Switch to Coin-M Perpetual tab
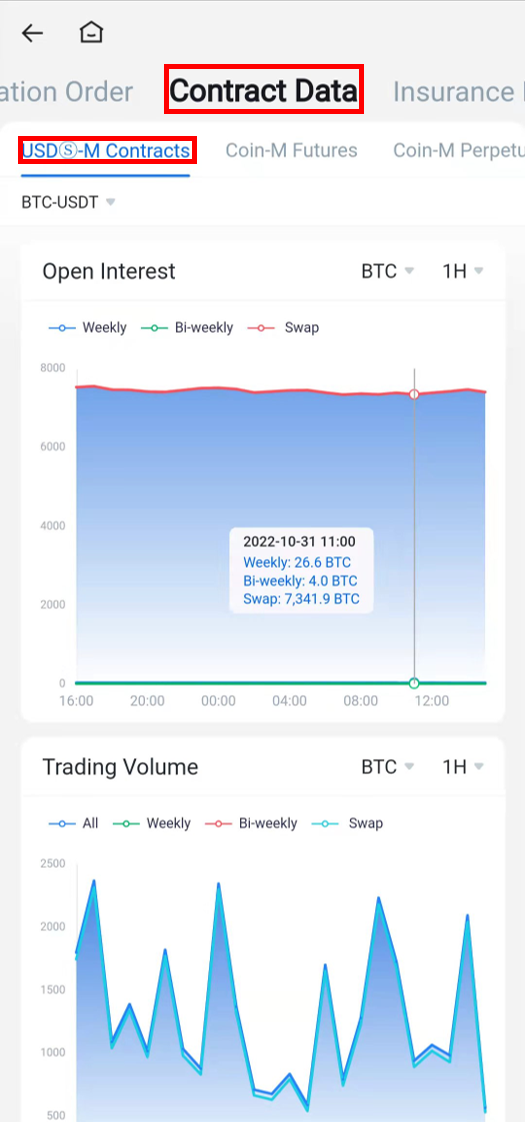 pyautogui.click(x=458, y=150)
